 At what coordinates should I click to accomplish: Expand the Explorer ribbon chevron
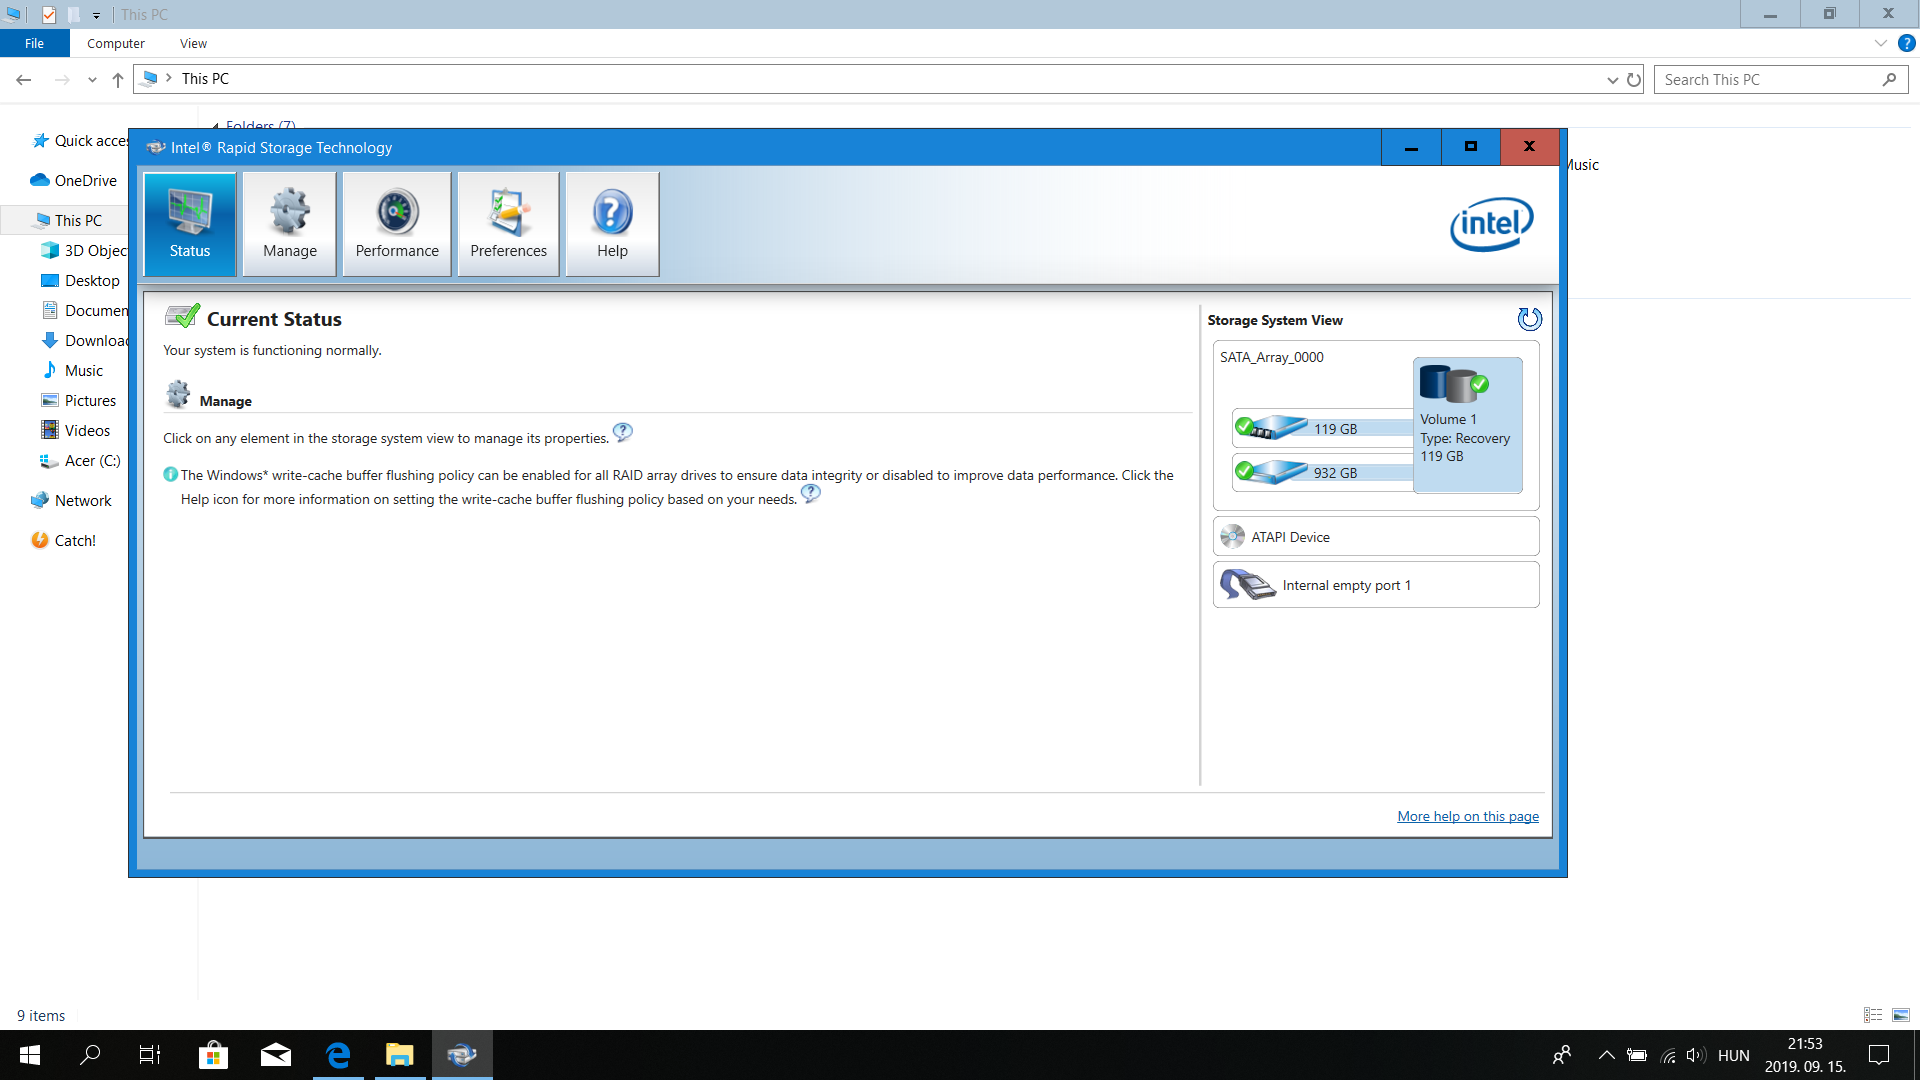coord(1880,43)
